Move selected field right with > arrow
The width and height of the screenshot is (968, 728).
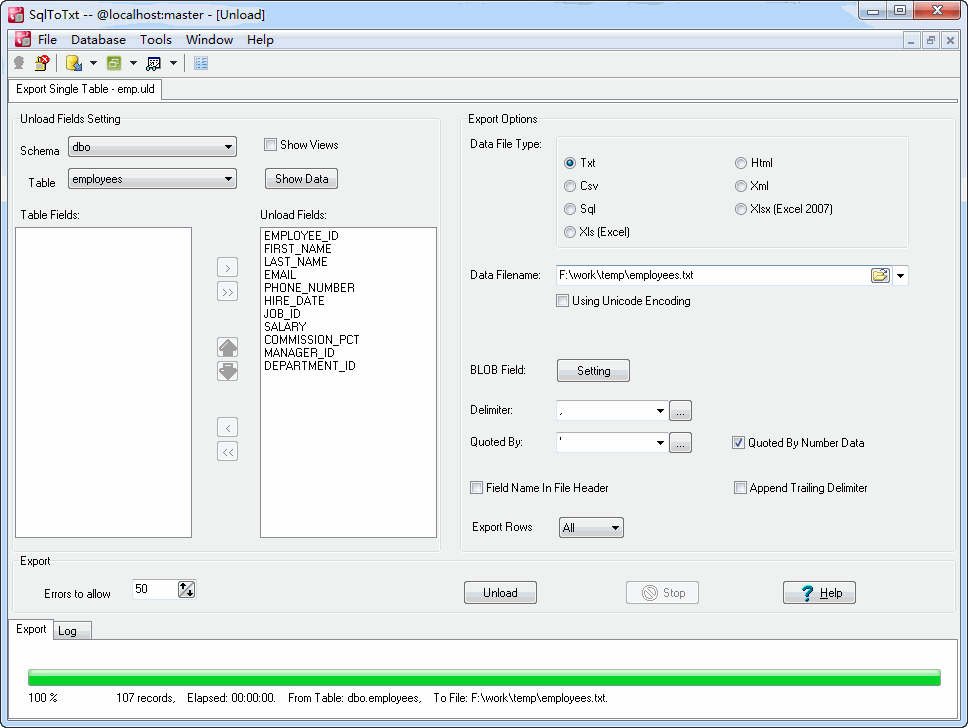pyautogui.click(x=228, y=267)
